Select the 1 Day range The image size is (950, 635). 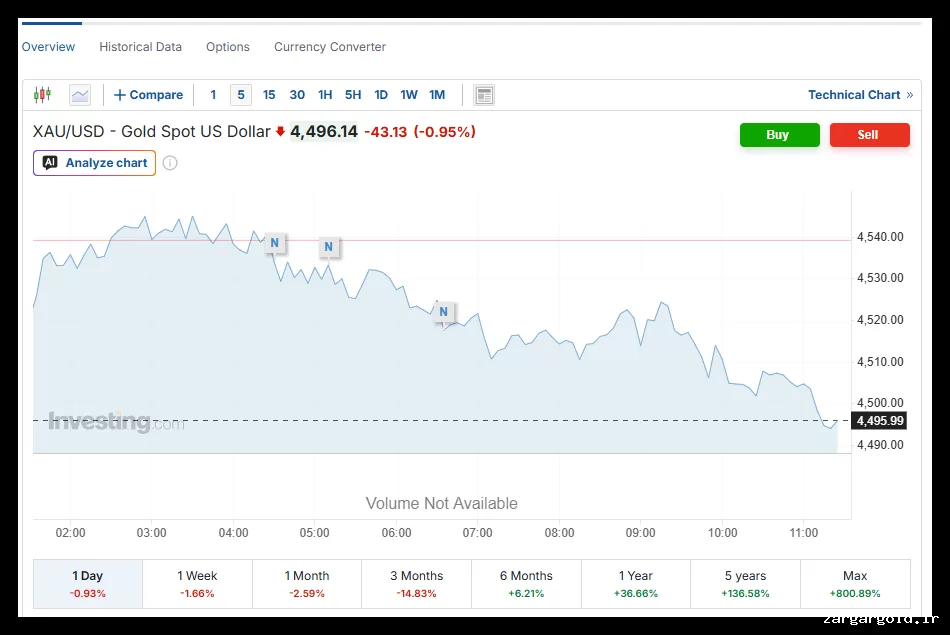pos(88,583)
